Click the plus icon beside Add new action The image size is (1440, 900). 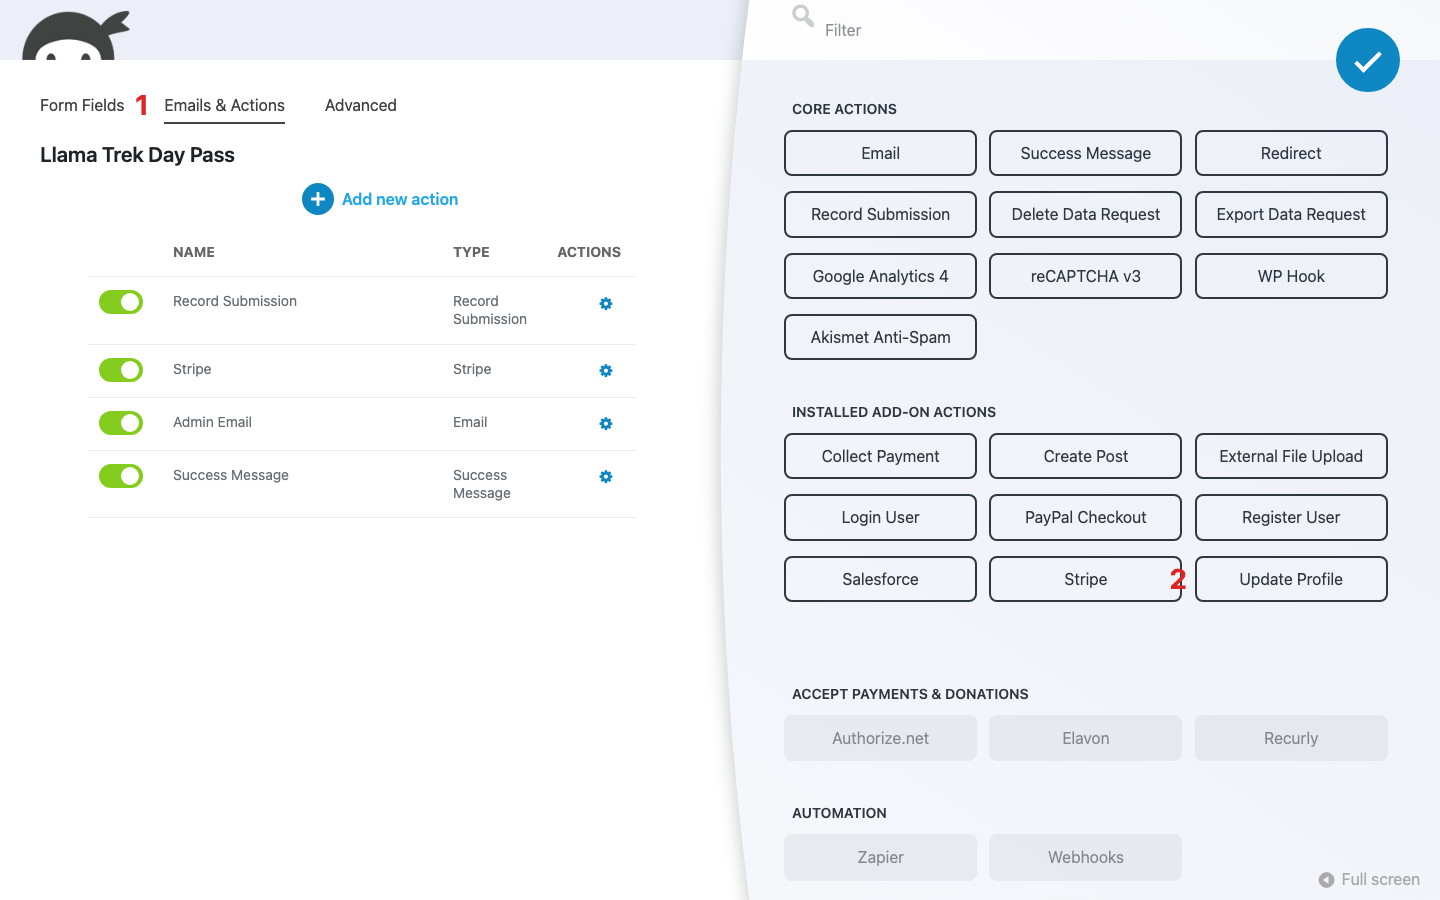[318, 199]
